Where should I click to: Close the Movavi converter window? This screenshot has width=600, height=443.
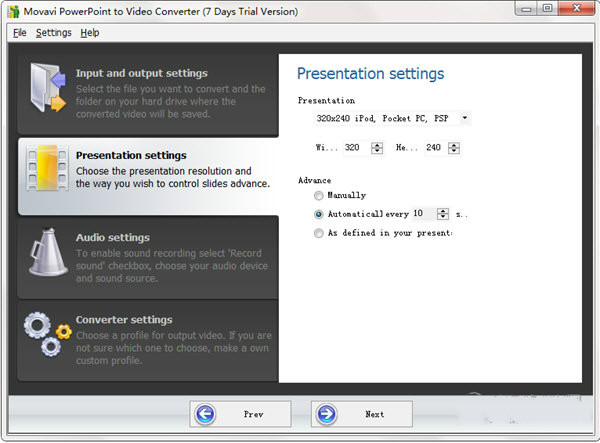coord(577,8)
